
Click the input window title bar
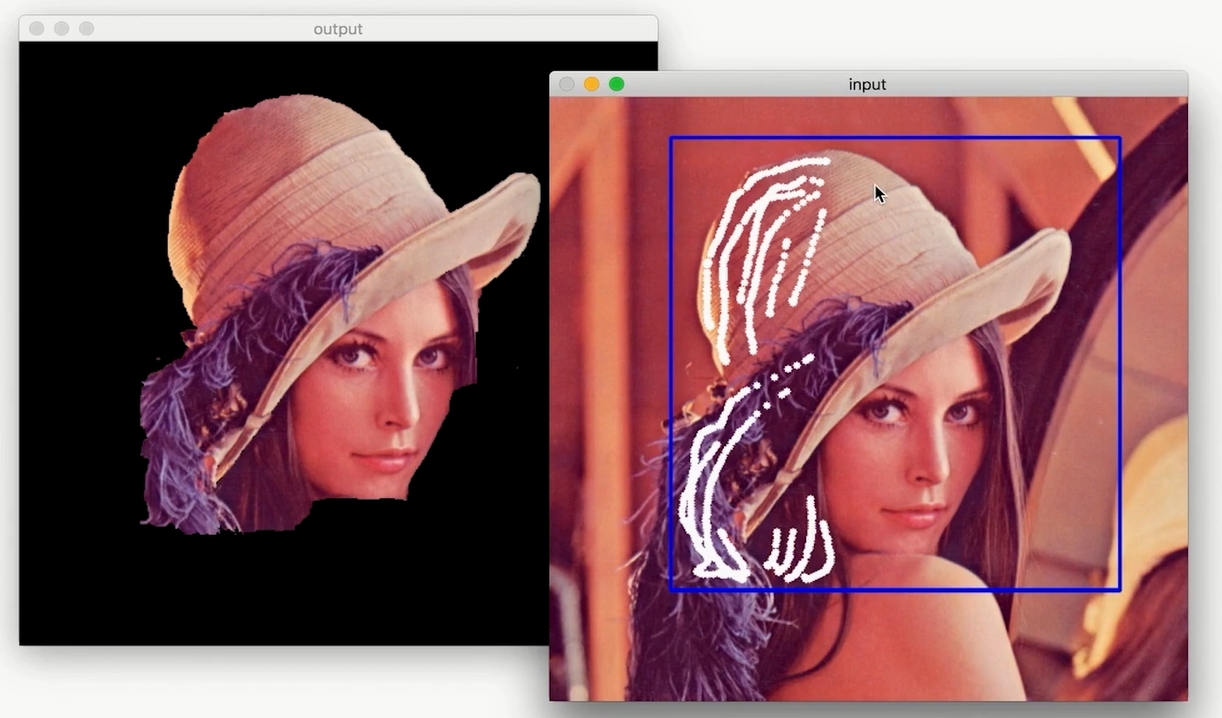[868, 84]
